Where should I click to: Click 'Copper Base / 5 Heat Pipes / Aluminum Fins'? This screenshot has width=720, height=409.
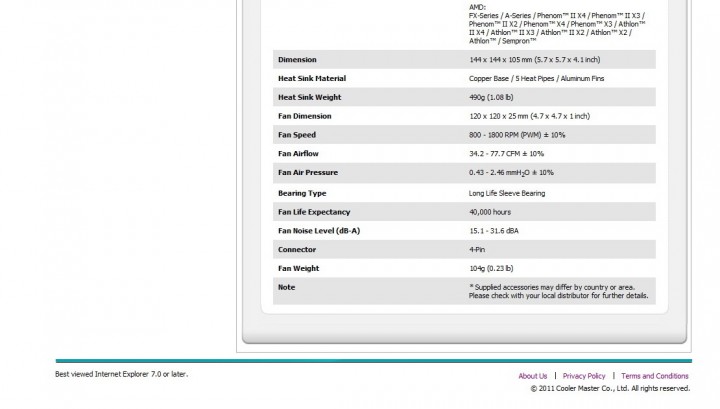point(536,78)
